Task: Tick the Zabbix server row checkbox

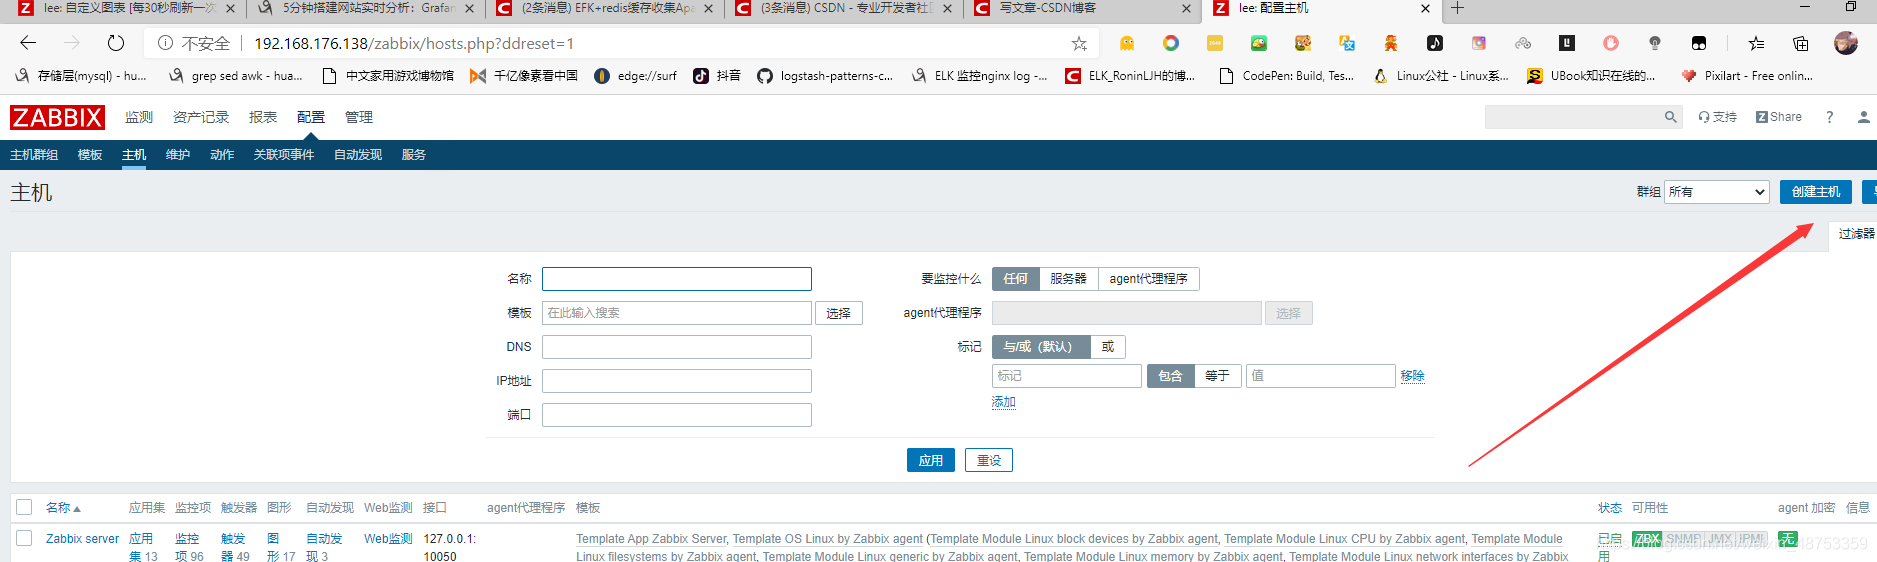Action: click(x=25, y=538)
